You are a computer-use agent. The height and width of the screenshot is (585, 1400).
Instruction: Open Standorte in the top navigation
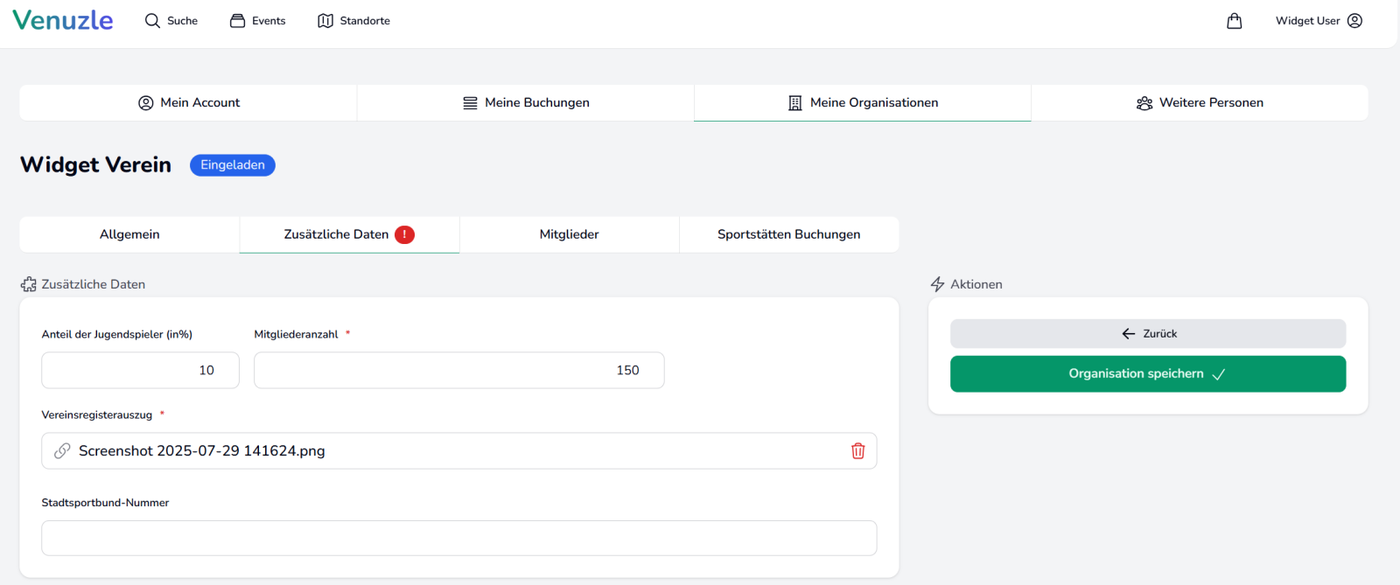click(x=354, y=20)
